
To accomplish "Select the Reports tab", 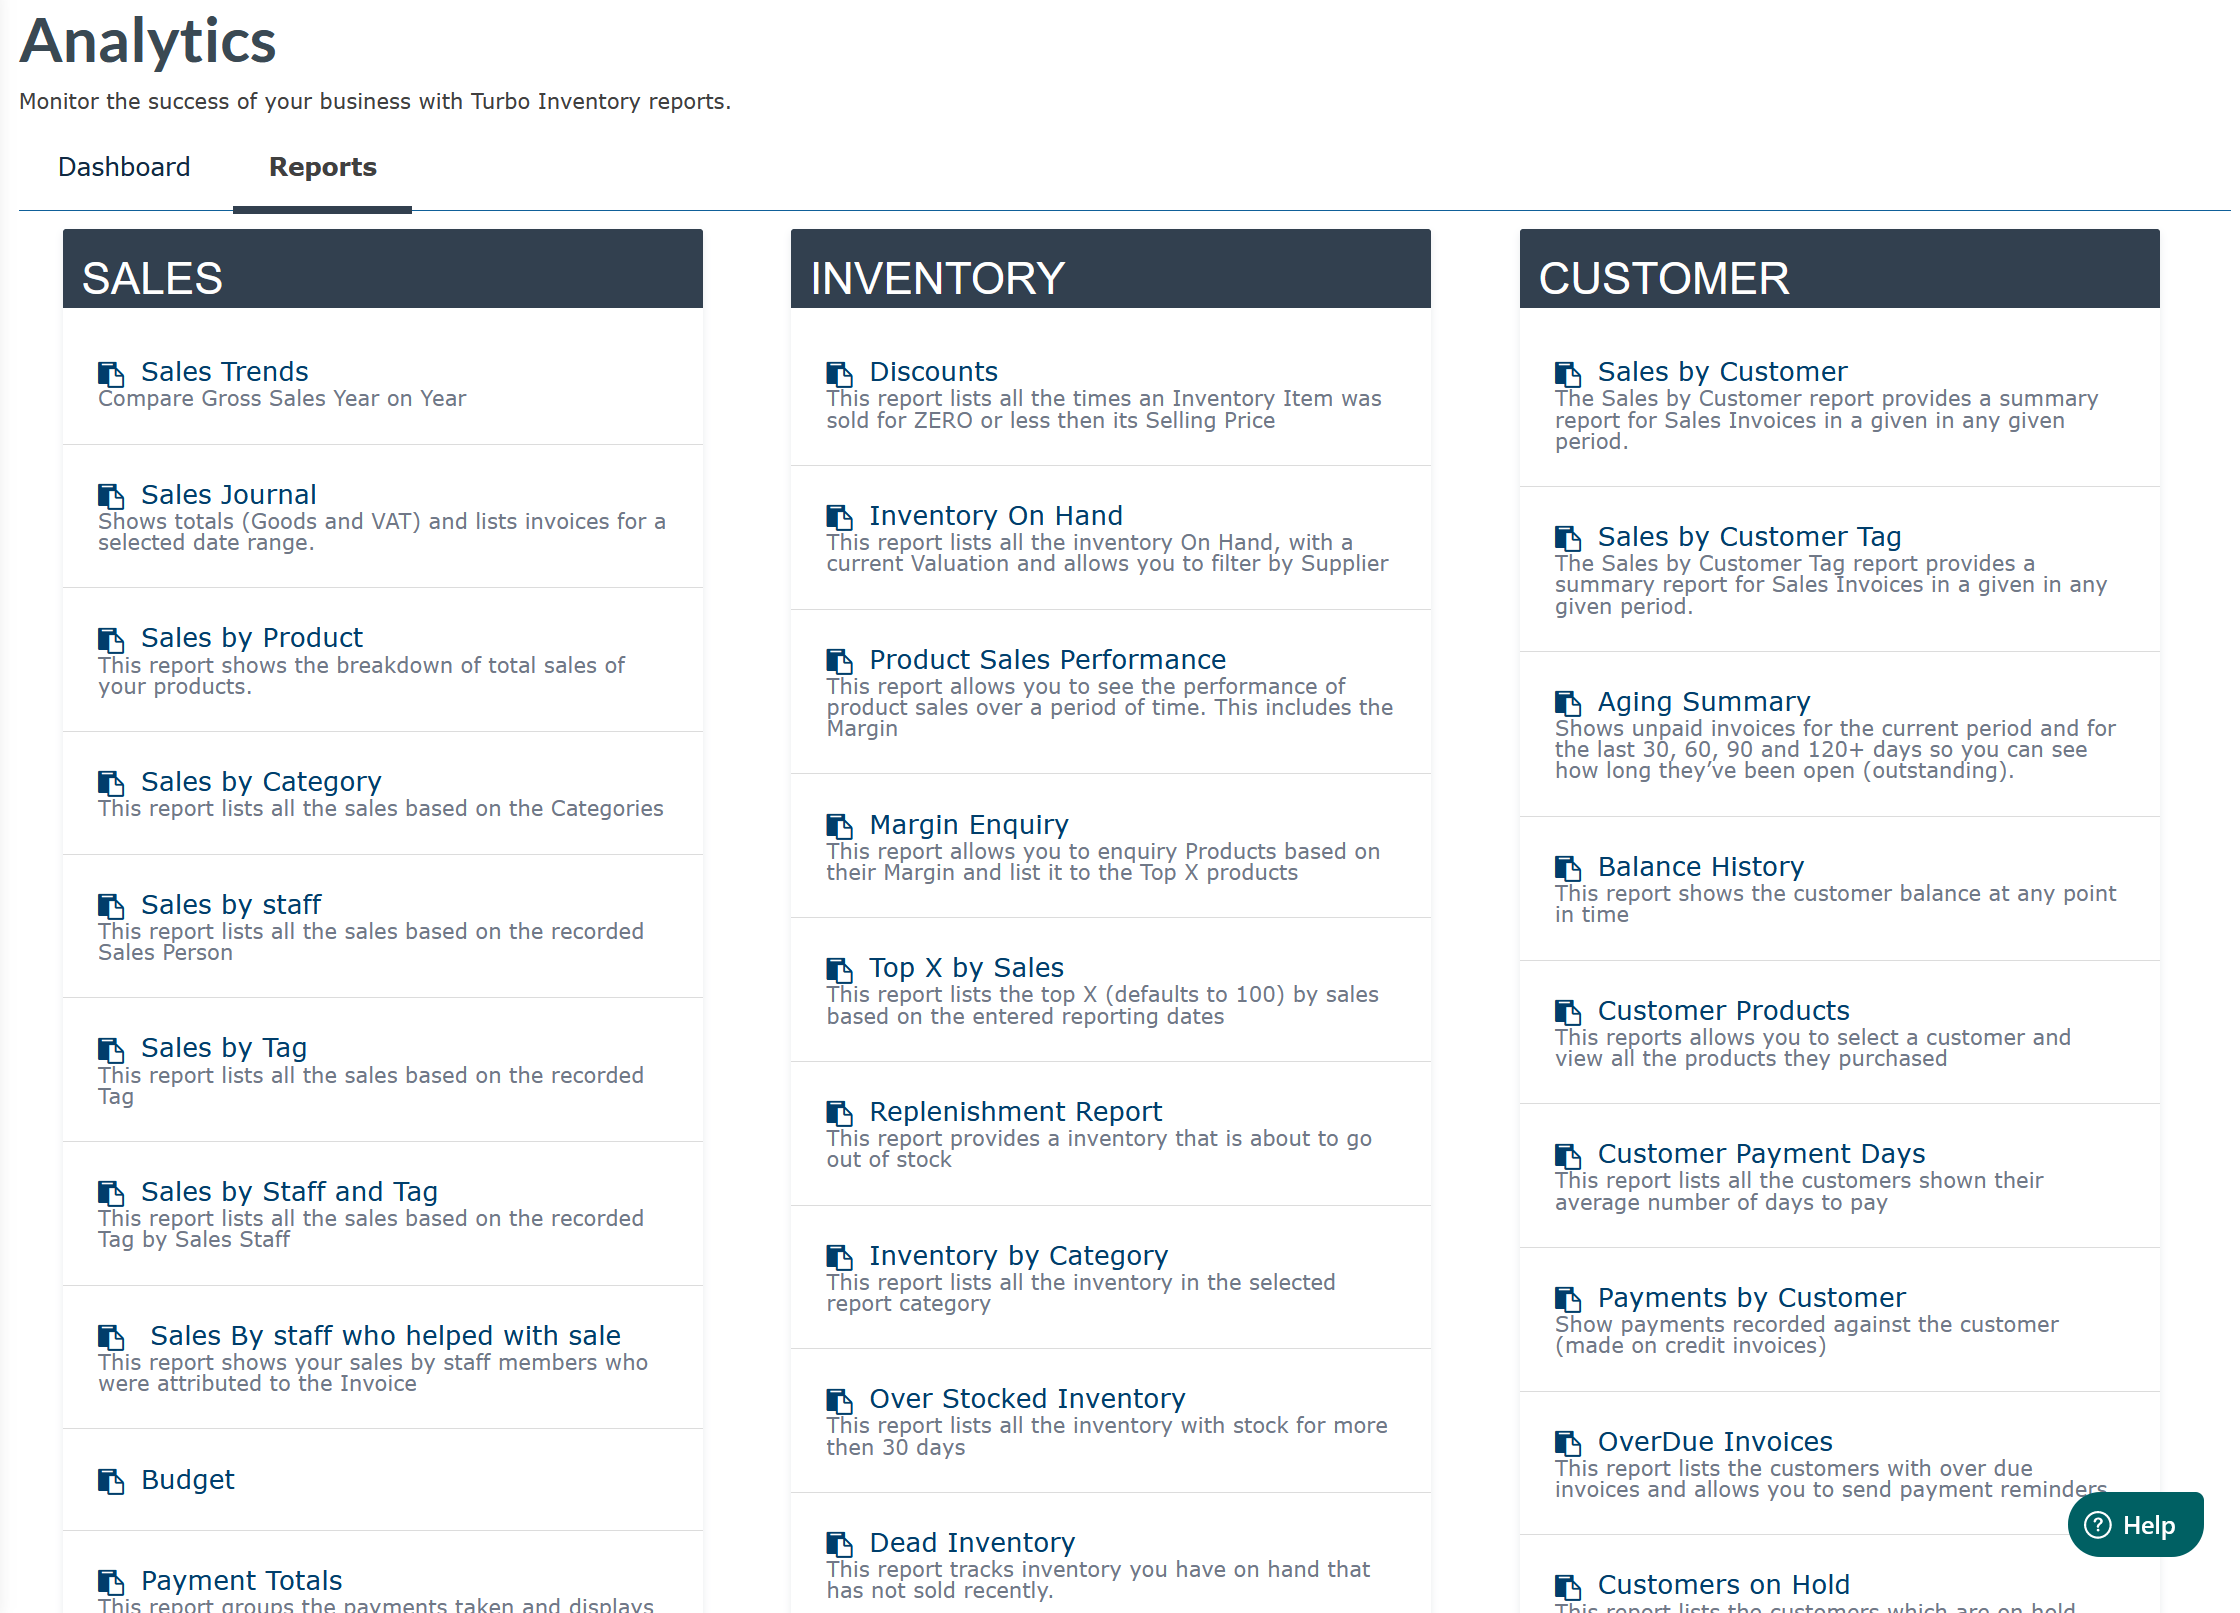I will pos(322,167).
